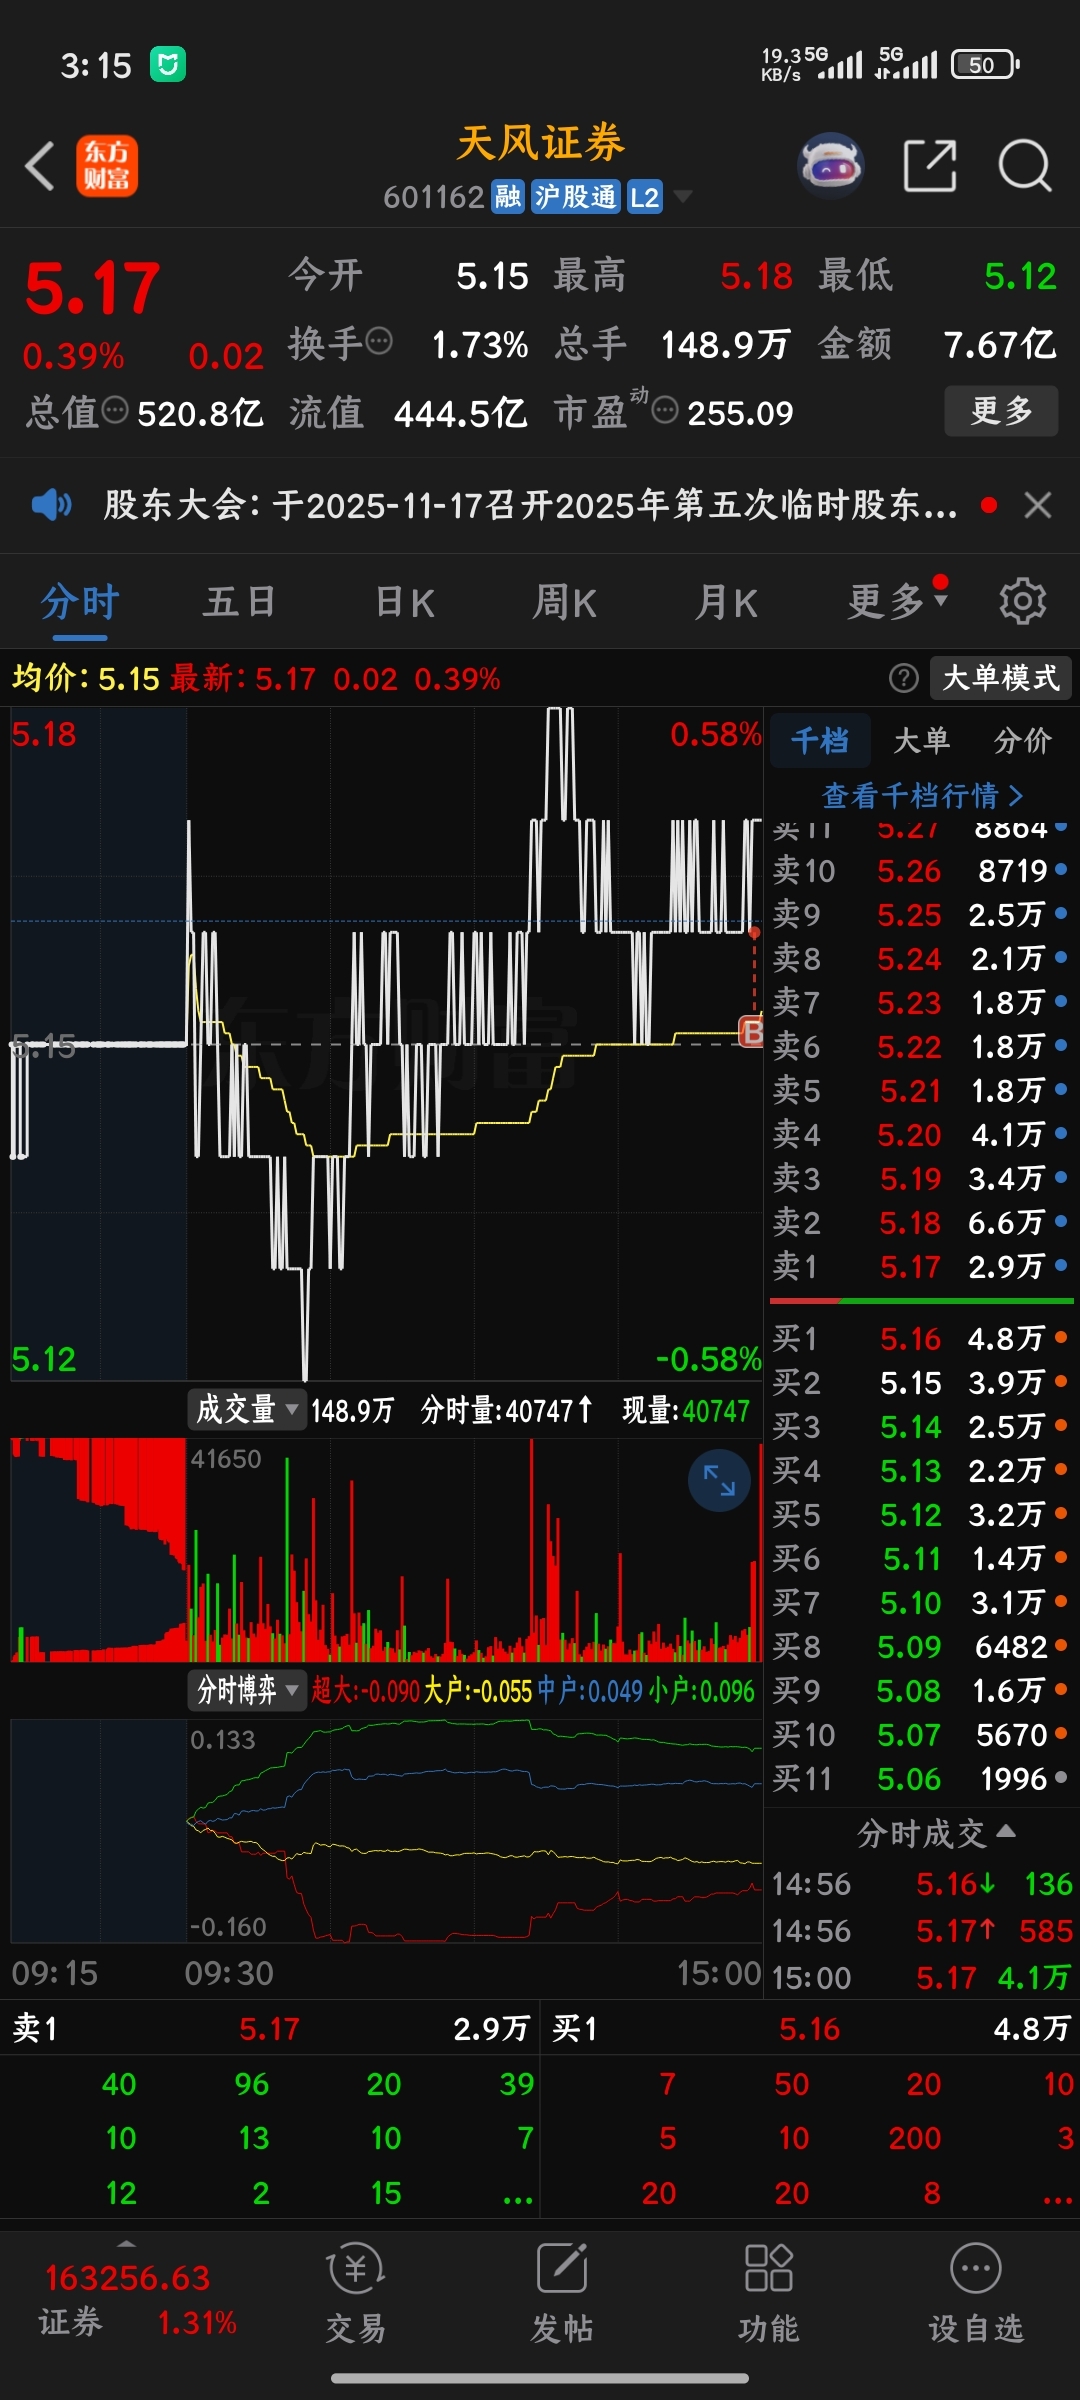Select 买8 5.09 order row
The image size is (1080, 2400).
pos(920,1646)
